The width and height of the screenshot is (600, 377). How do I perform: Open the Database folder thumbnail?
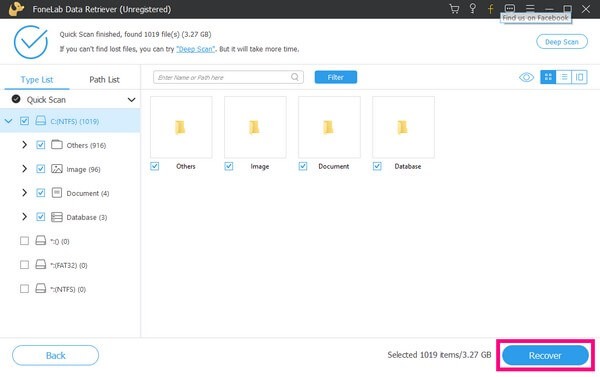click(403, 127)
